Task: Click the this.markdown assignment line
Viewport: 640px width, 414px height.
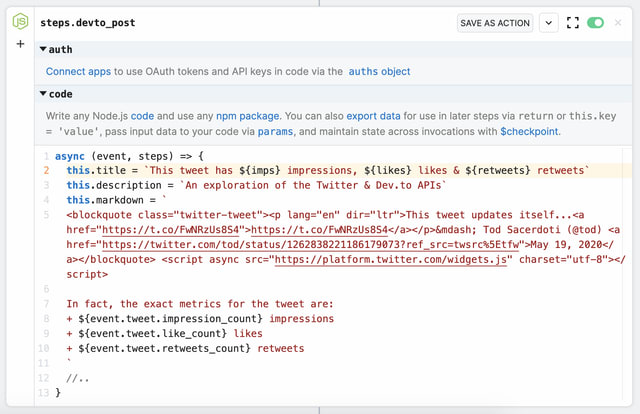Action: 117,200
